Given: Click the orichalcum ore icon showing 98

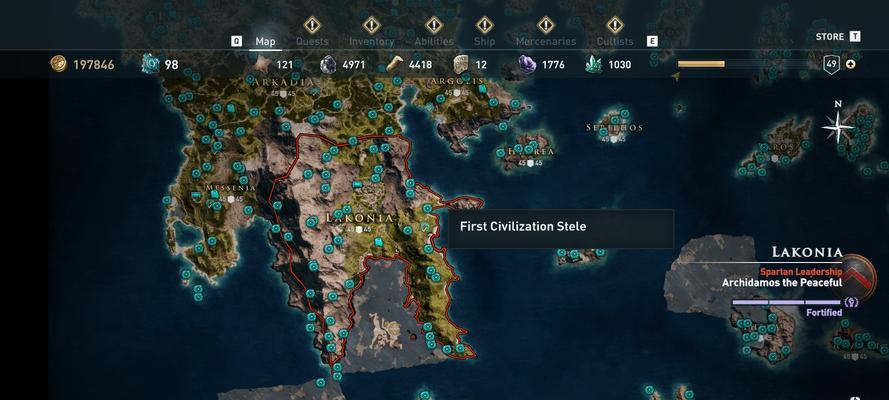Looking at the screenshot, I should (x=150, y=64).
